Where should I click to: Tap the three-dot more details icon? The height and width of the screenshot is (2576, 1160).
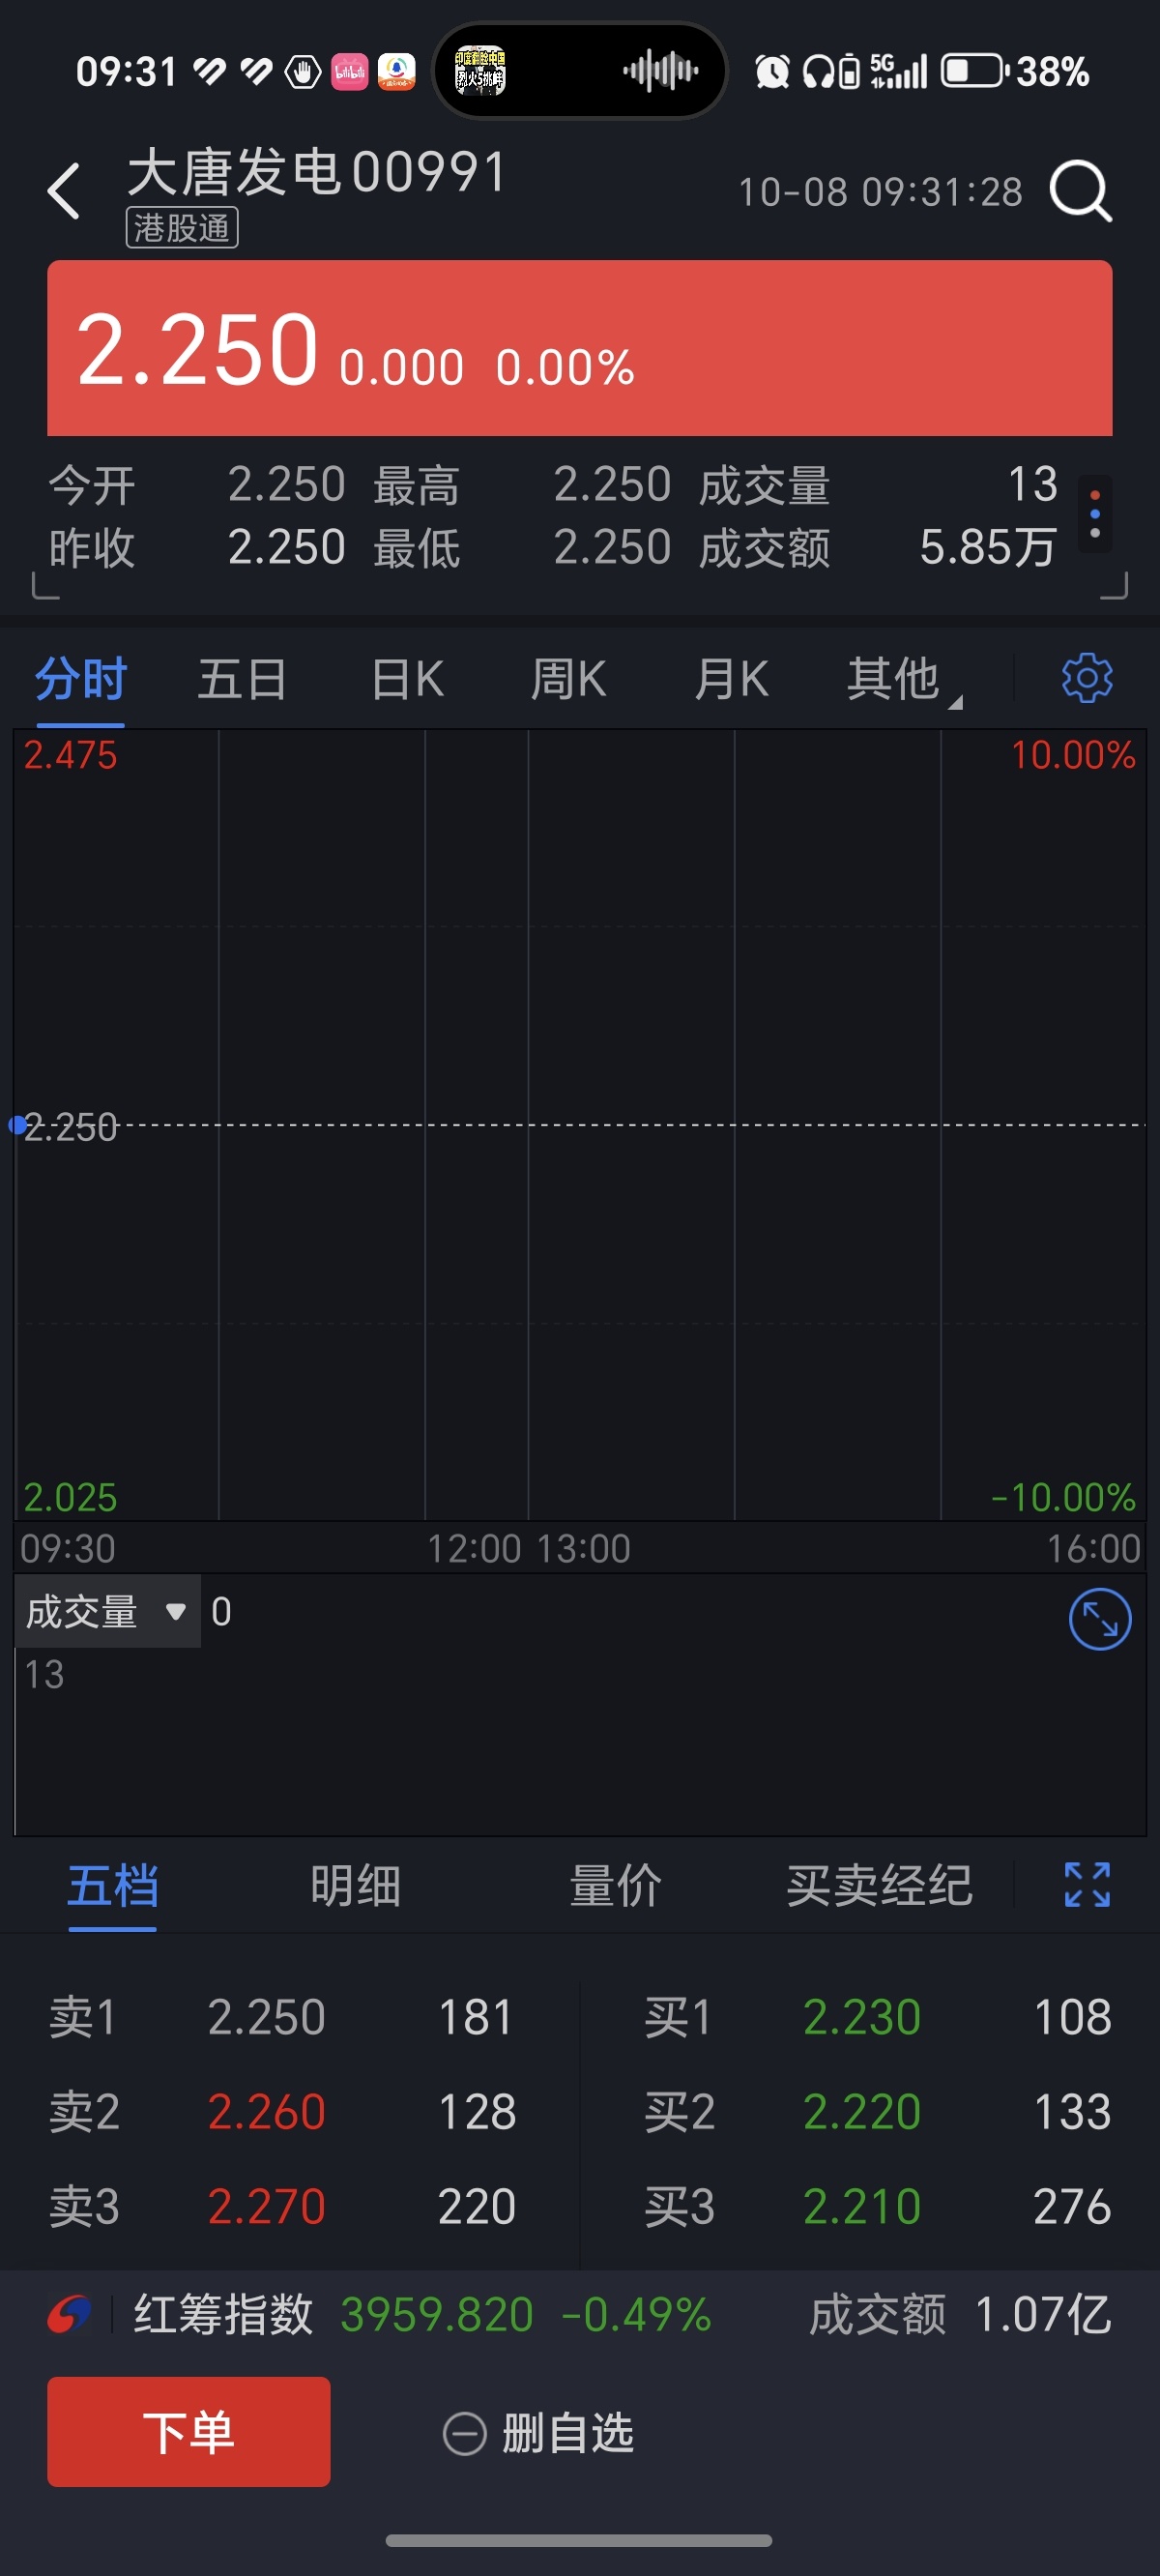[x=1095, y=514]
